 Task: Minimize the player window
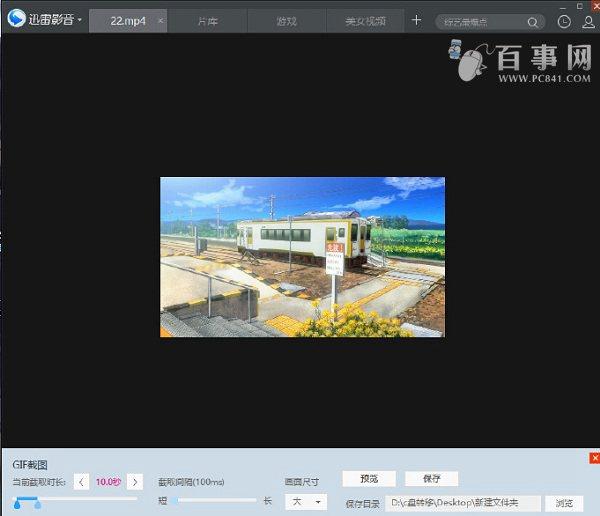[x=562, y=7]
